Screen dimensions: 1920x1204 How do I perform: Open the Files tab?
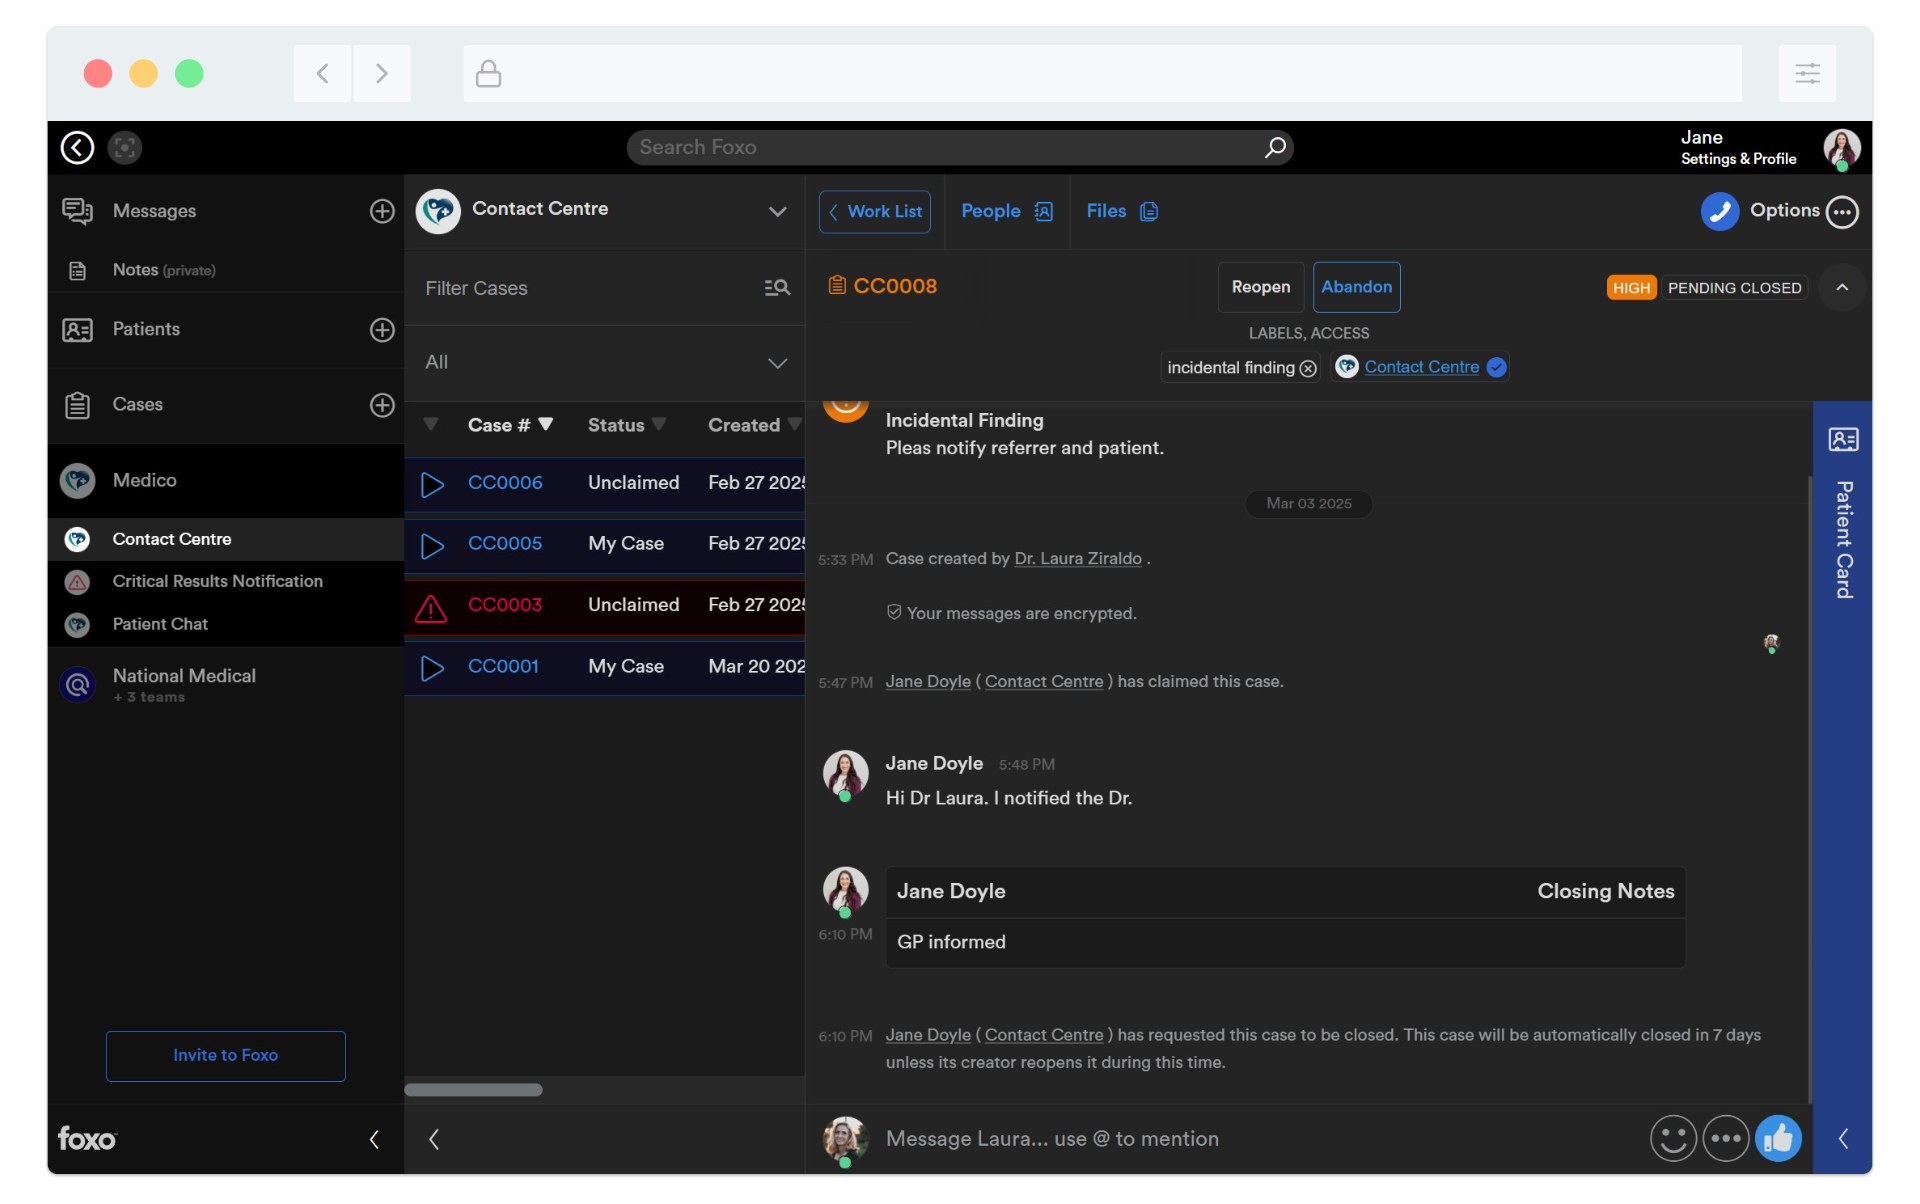[x=1122, y=212]
